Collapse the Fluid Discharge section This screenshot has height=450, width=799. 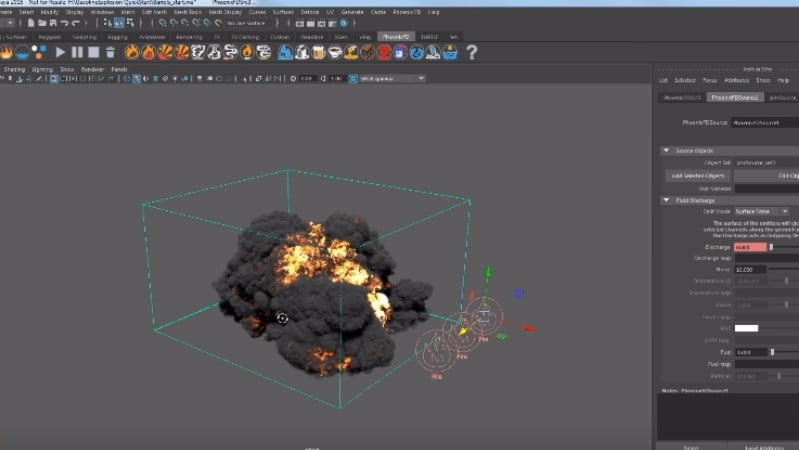[666, 200]
